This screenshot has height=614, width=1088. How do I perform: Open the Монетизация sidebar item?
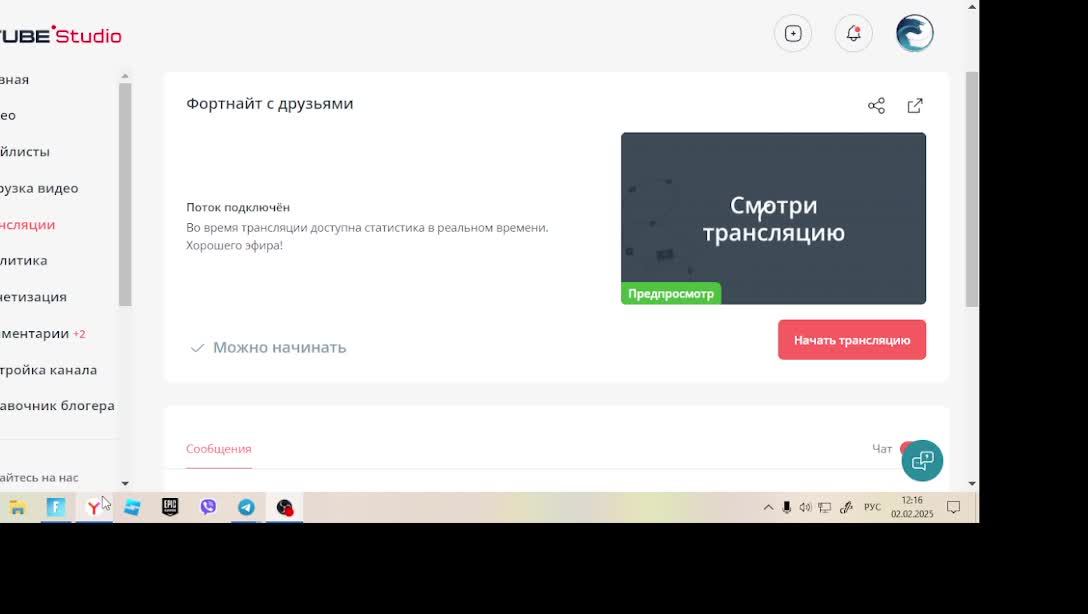point(33,297)
